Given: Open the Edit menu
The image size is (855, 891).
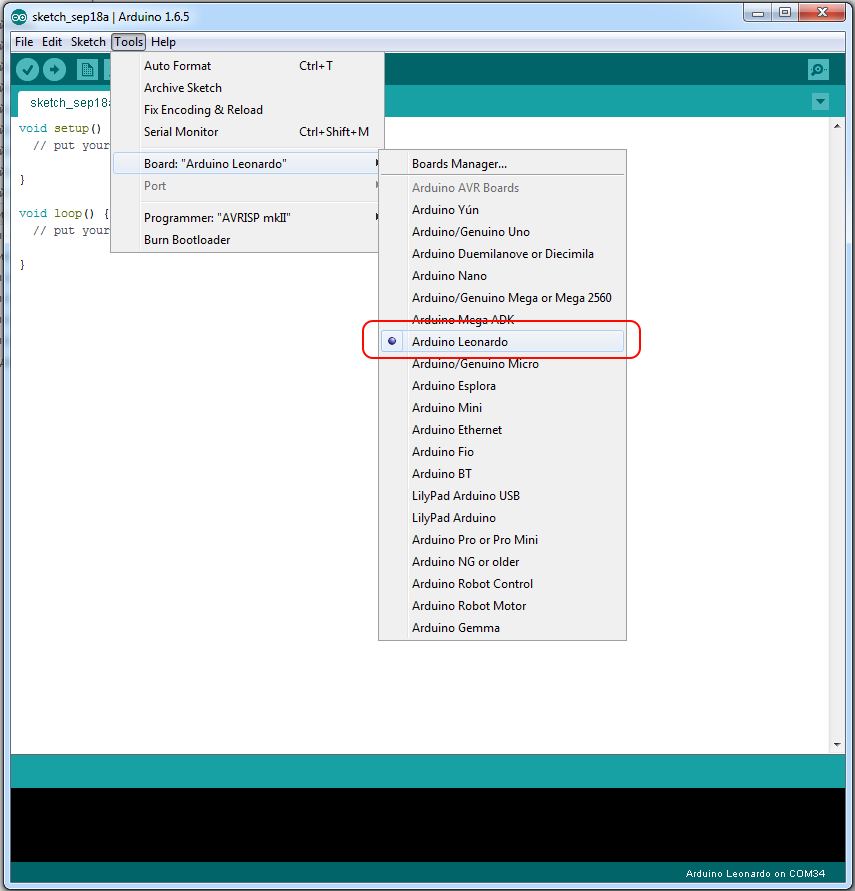Looking at the screenshot, I should [52, 42].
